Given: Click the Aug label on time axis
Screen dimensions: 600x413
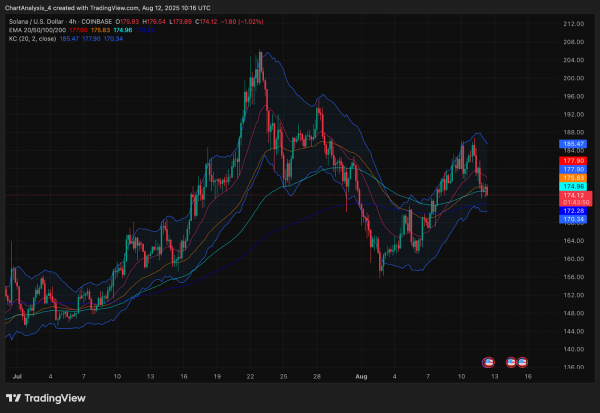Looking at the screenshot, I should pos(361,377).
